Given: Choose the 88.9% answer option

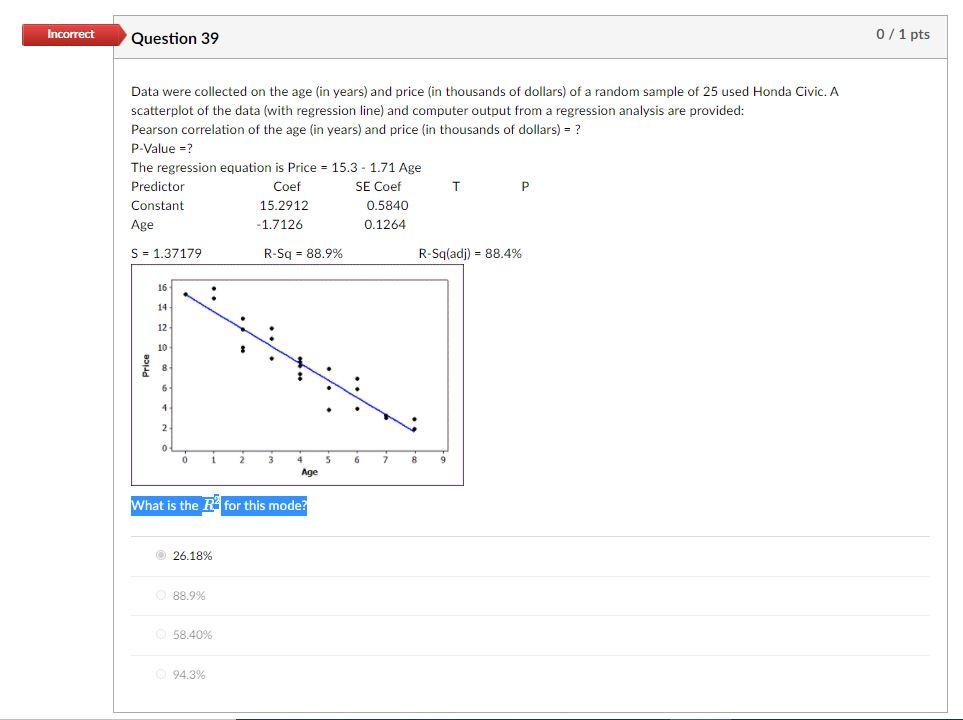Looking at the screenshot, I should (x=161, y=594).
